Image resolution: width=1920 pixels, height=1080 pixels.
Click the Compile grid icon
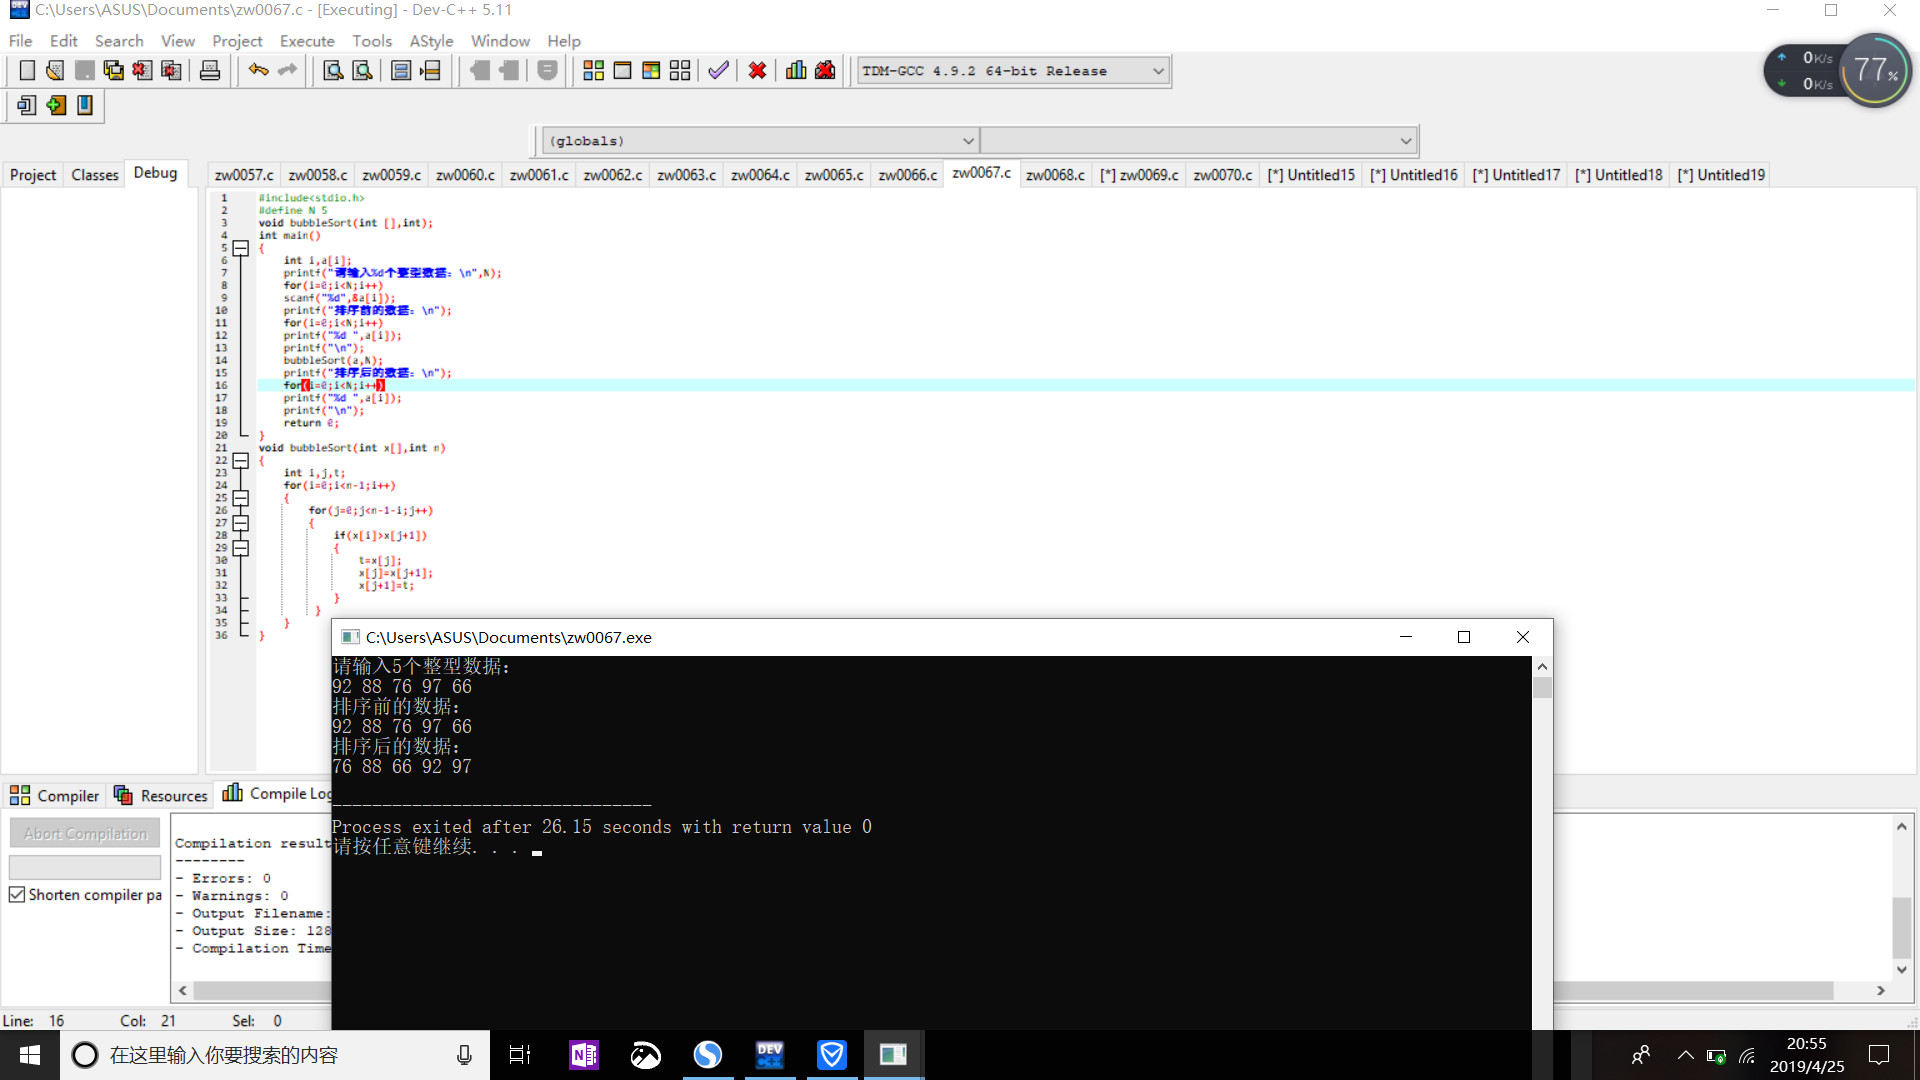(x=593, y=71)
